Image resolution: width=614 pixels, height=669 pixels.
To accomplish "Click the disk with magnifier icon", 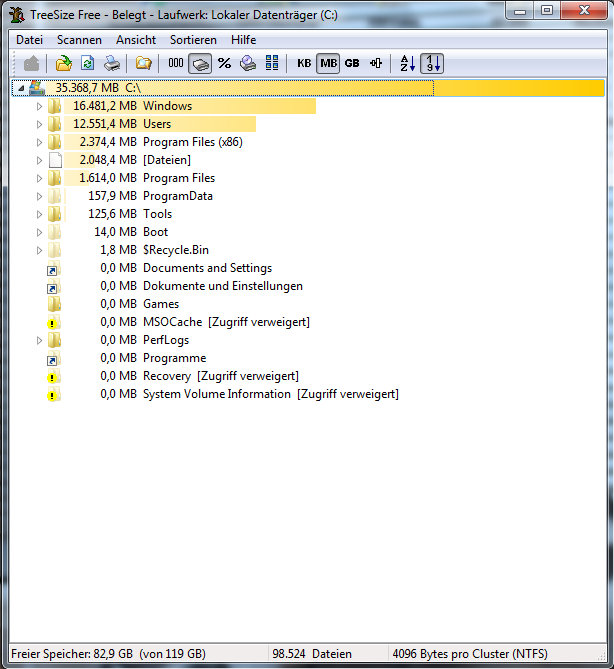I will (x=248, y=64).
